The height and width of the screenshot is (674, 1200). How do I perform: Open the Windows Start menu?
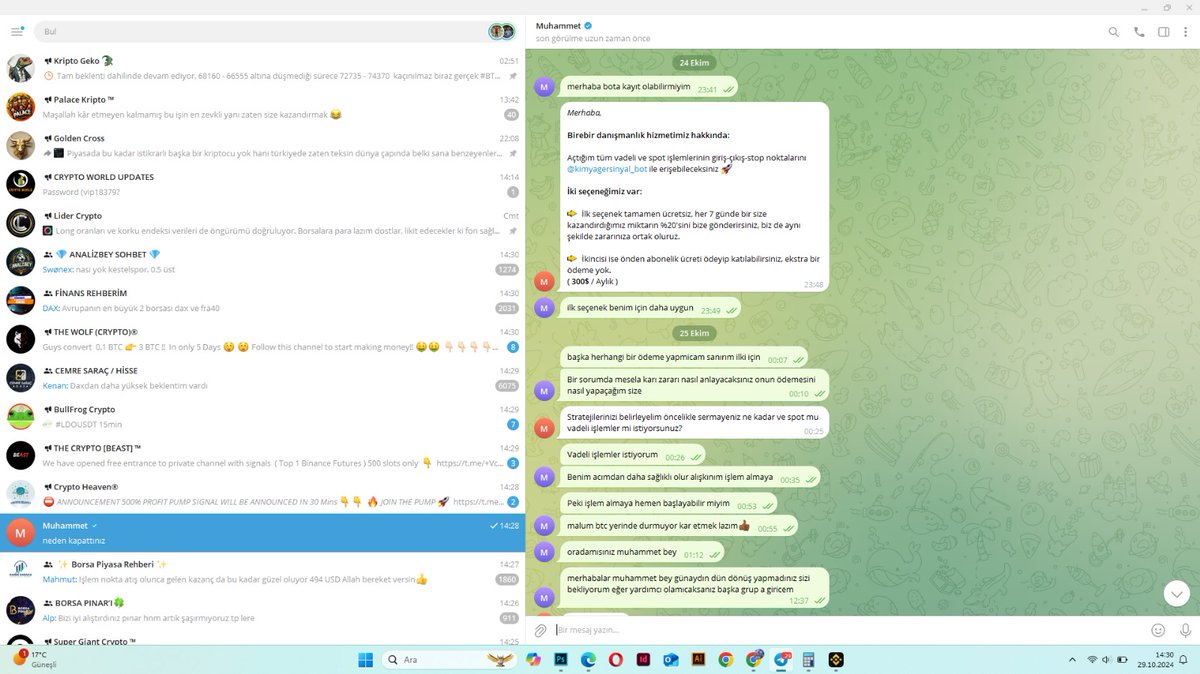click(365, 659)
